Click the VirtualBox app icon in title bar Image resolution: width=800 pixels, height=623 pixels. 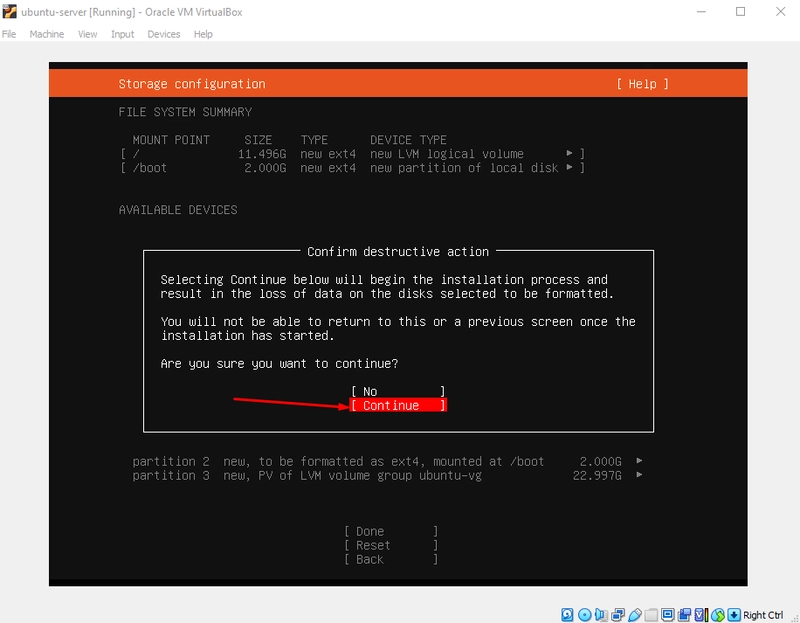tap(9, 11)
